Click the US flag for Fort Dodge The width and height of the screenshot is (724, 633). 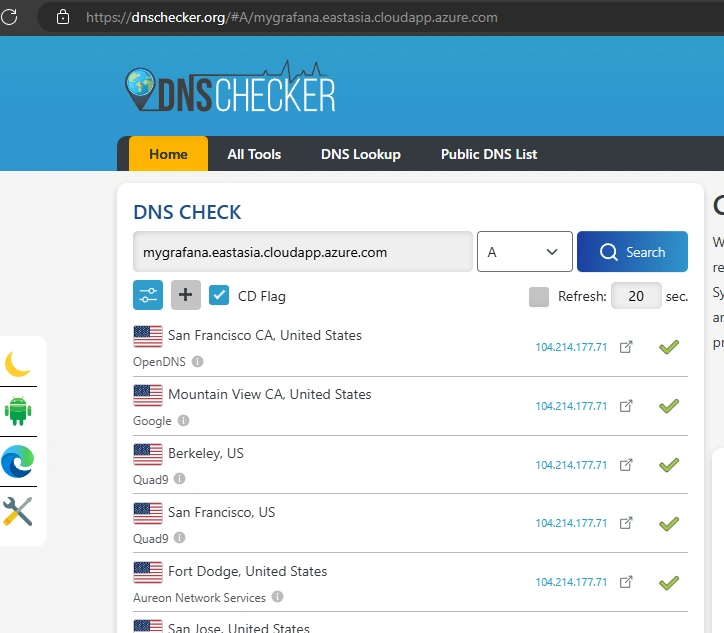click(148, 573)
